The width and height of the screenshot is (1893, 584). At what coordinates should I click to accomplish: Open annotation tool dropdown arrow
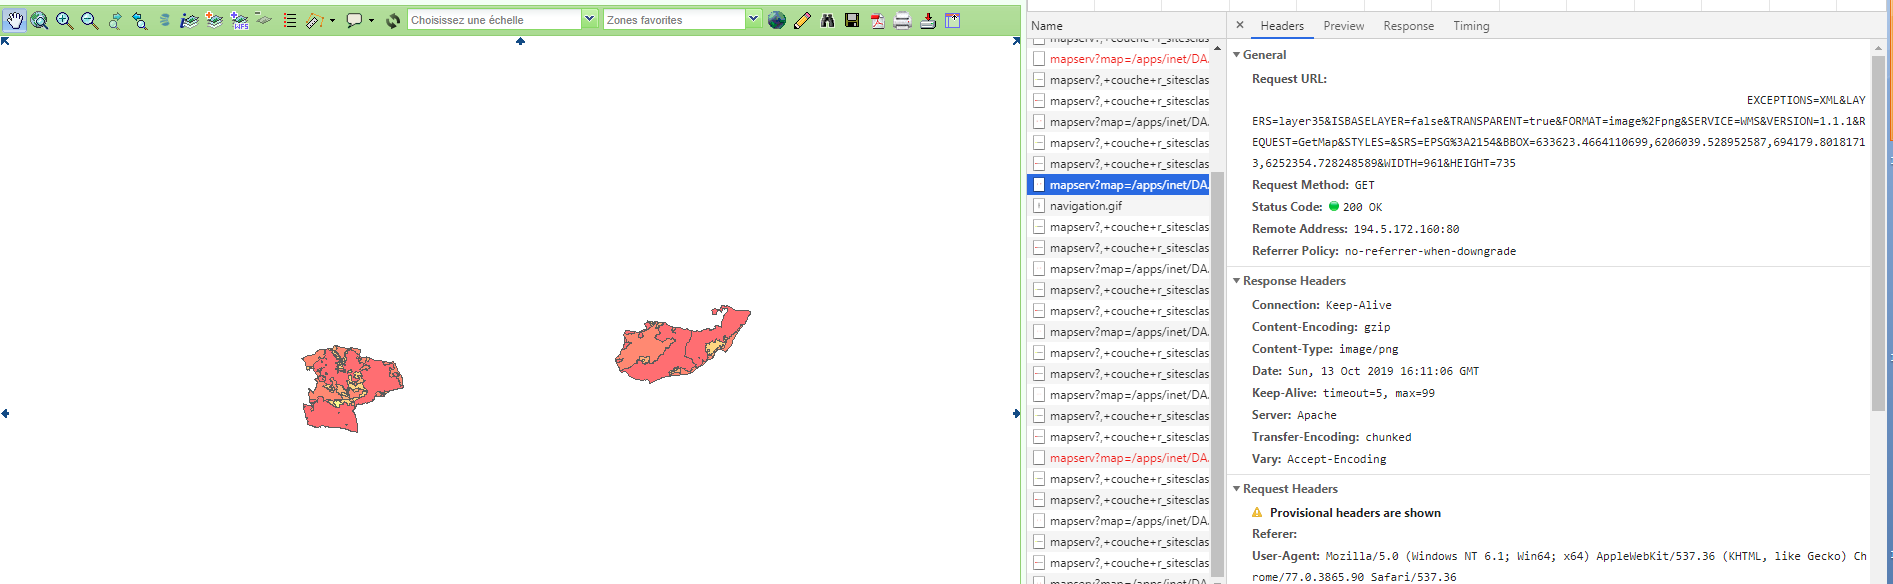(371, 20)
